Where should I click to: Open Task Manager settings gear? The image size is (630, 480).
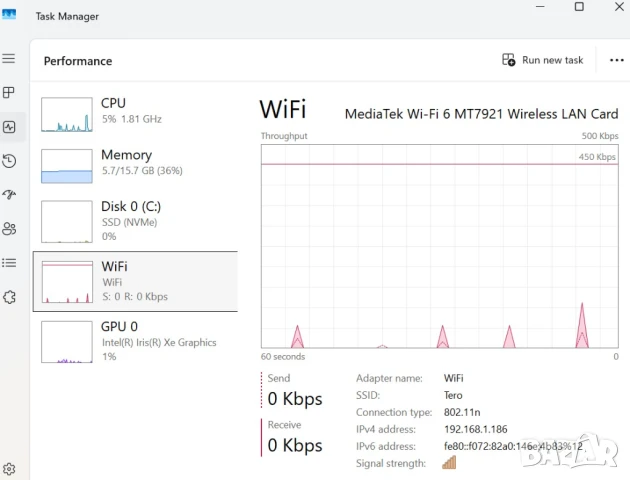click(9, 469)
